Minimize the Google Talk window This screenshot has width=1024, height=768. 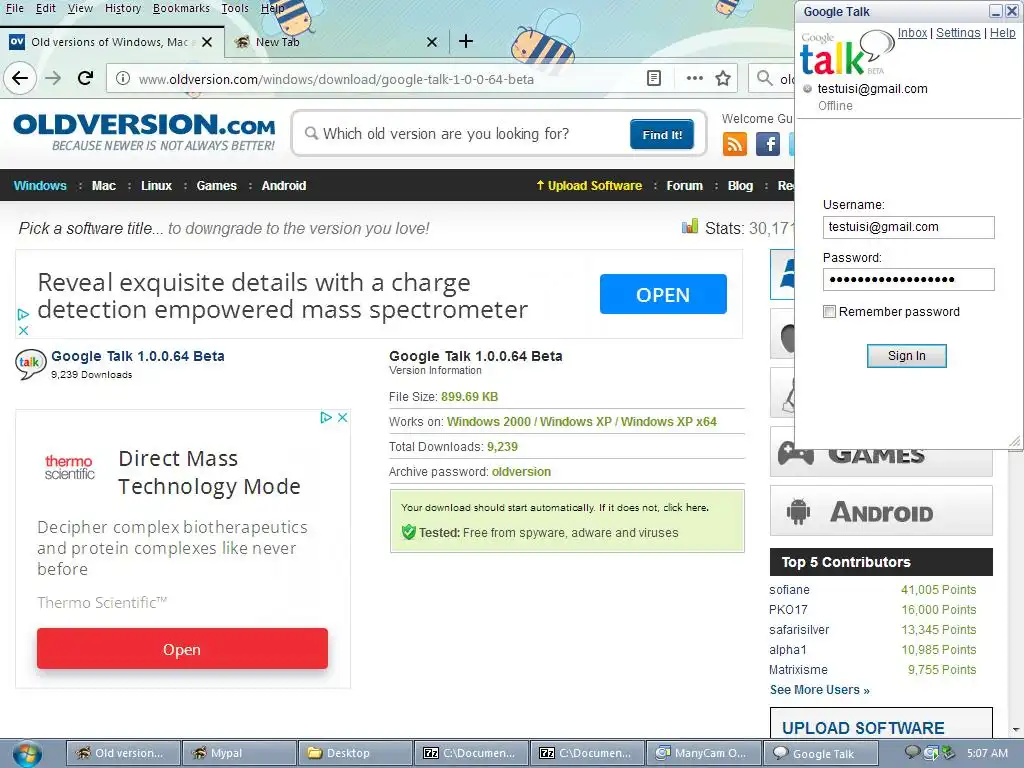point(996,11)
